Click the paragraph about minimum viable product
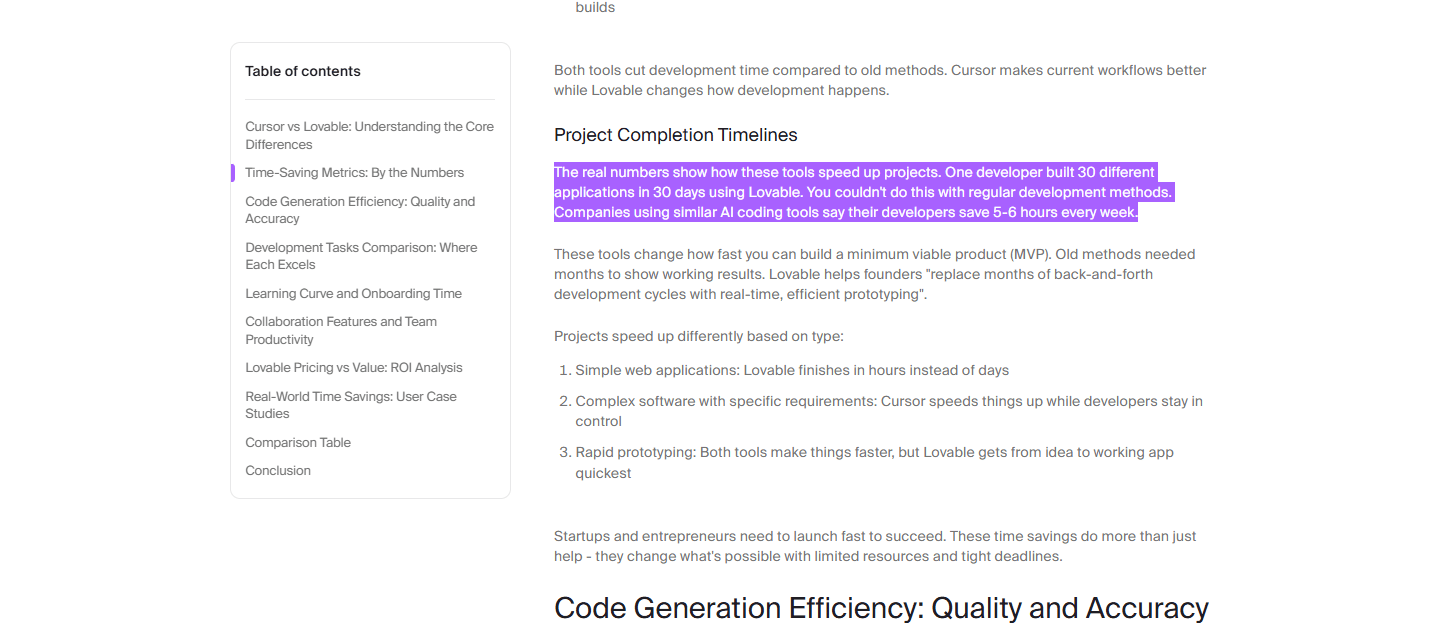Image resolution: width=1442 pixels, height=632 pixels. [x=875, y=274]
